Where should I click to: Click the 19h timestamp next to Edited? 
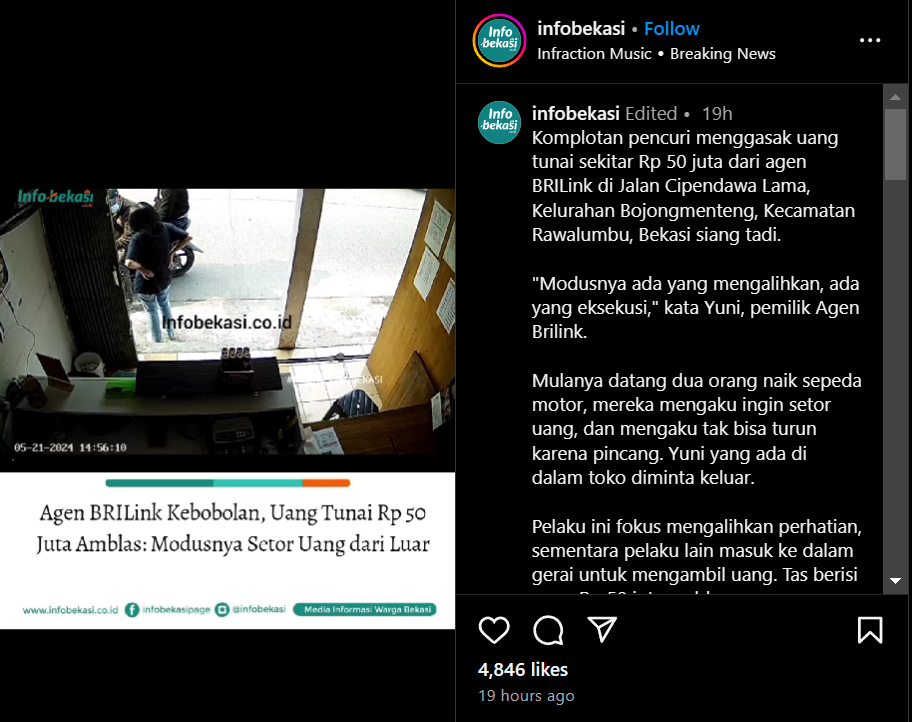[717, 113]
